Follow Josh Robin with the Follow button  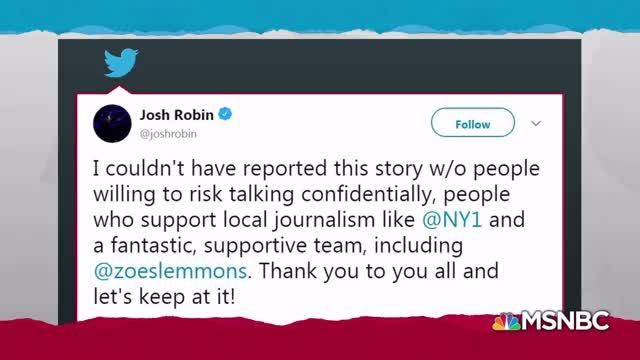[473, 122]
